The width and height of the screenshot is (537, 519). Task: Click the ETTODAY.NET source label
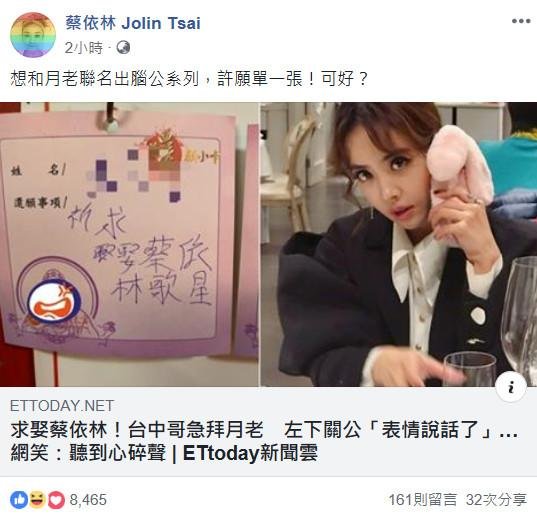[62, 406]
